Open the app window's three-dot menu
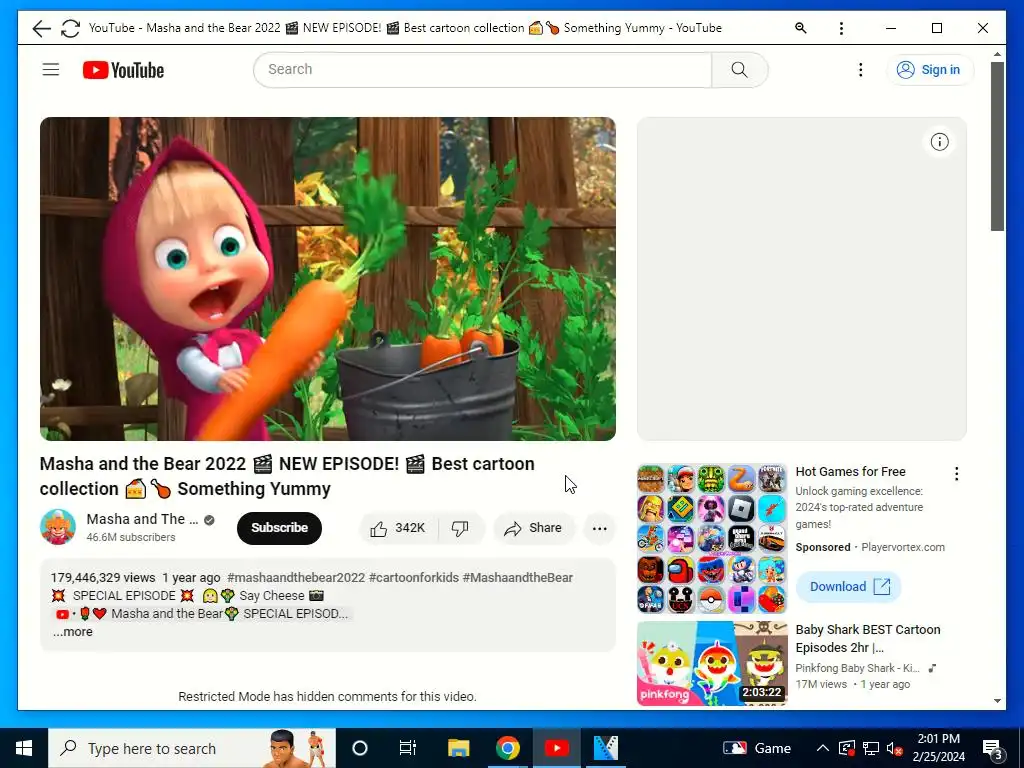This screenshot has width=1024, height=768. 841,28
